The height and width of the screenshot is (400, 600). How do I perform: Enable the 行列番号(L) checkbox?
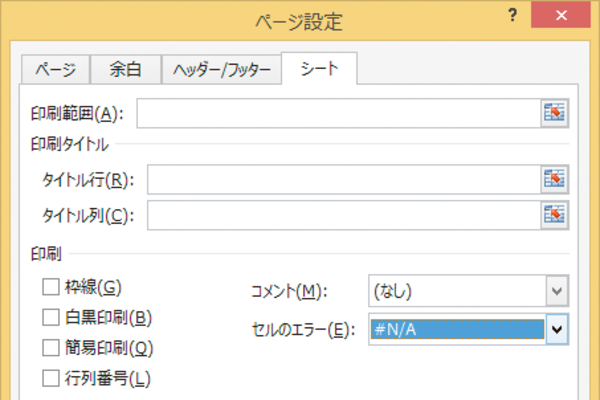pos(51,379)
